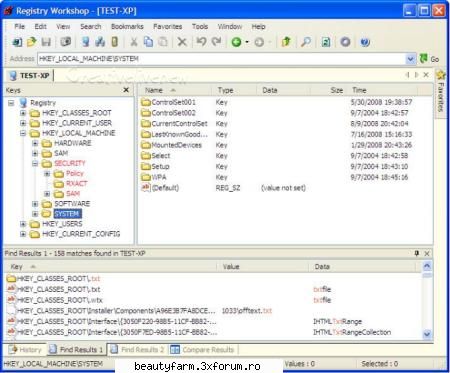The width and height of the screenshot is (450, 373).
Task: Click the Redo arrow icon
Action: (x=217, y=42)
